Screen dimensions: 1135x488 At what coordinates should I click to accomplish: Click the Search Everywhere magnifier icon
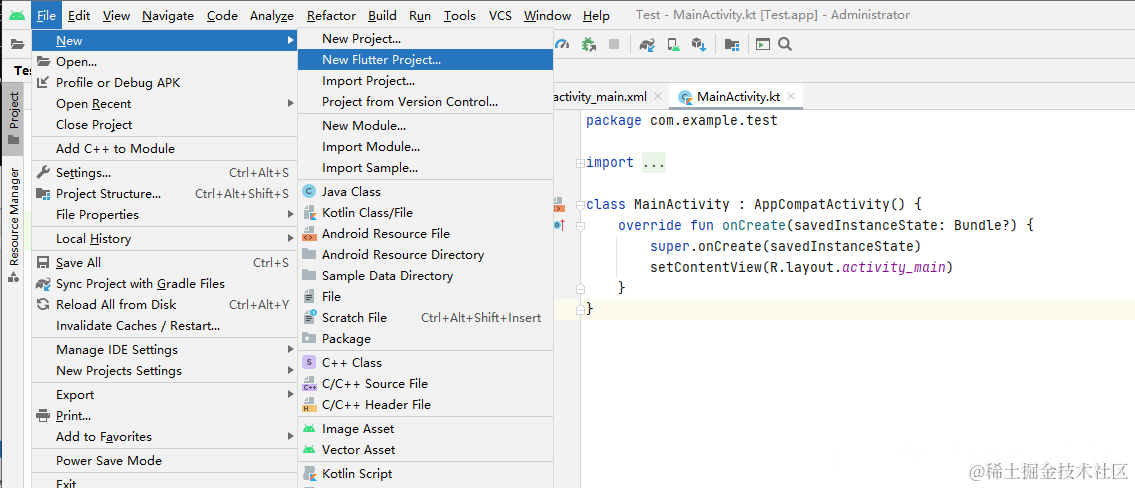click(785, 44)
